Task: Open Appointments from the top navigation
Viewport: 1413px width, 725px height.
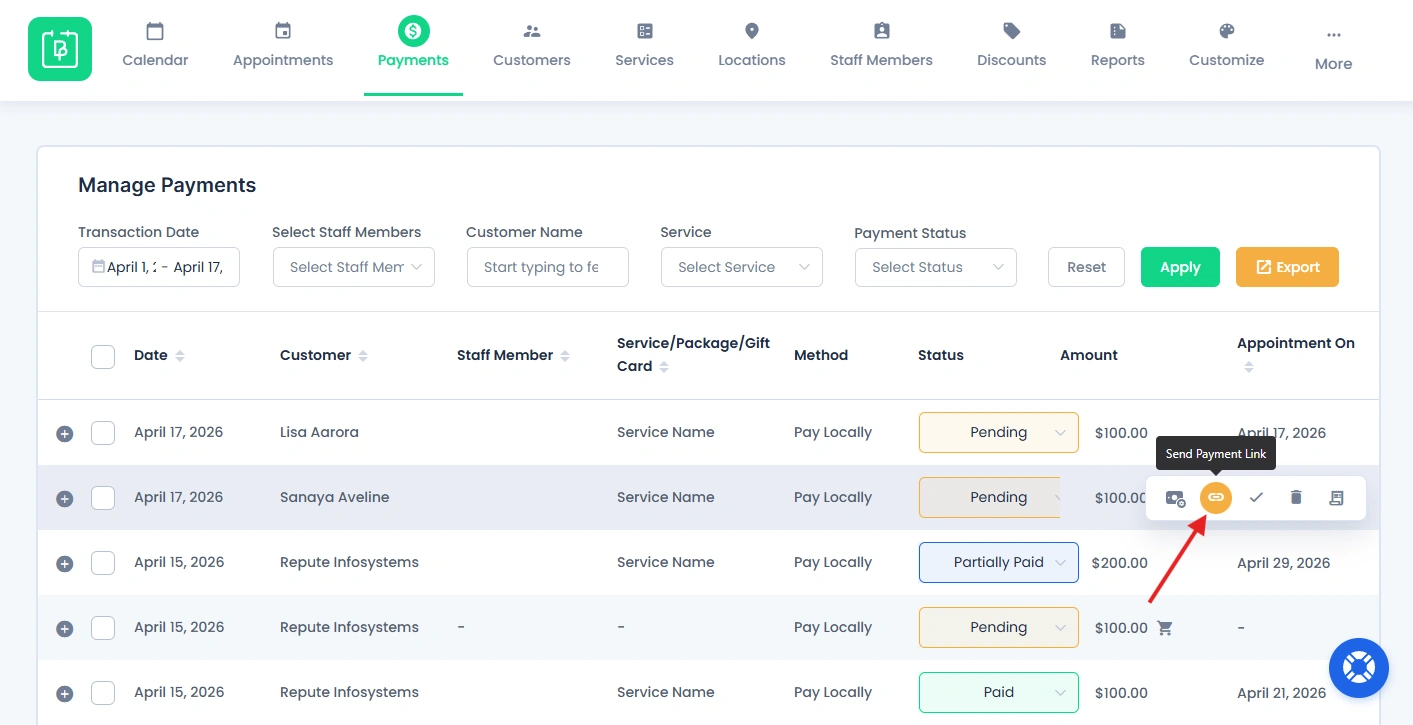Action: pos(283,48)
